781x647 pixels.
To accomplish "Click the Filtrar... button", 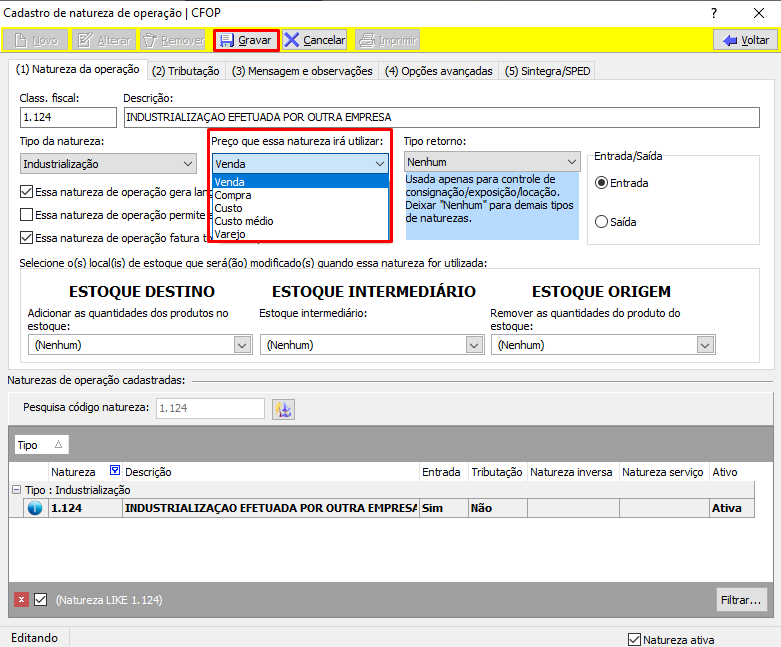I will tap(741, 600).
